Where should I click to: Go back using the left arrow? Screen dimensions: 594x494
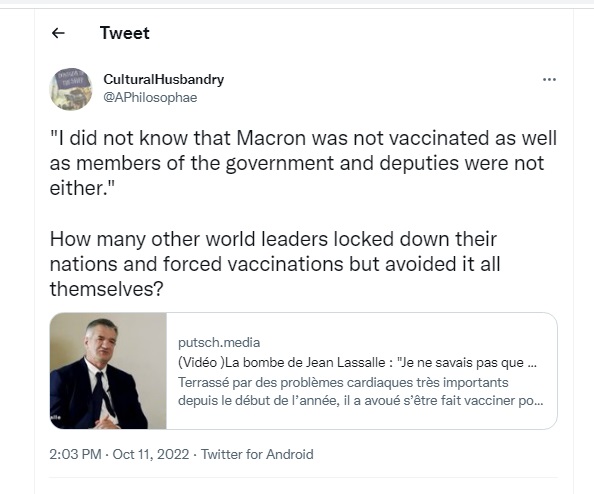tap(58, 33)
